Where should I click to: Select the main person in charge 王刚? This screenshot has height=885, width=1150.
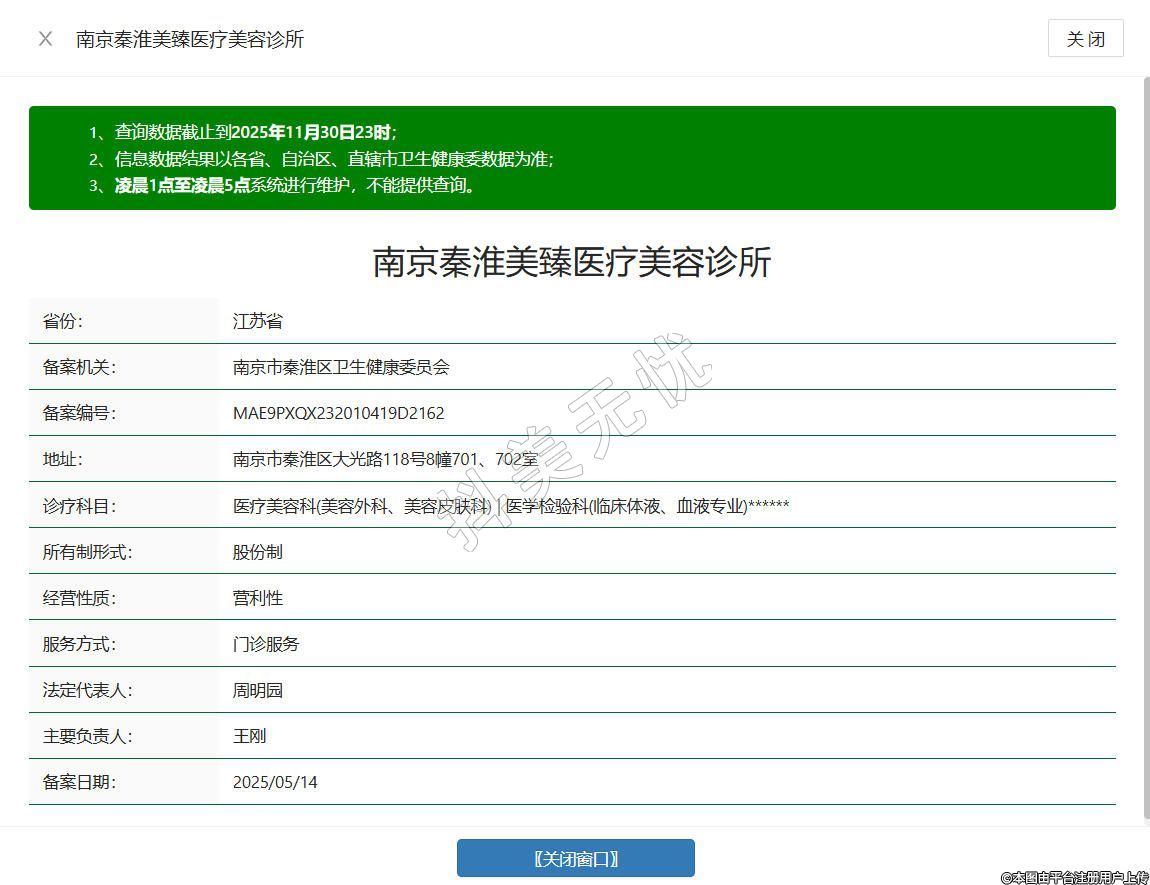pos(249,736)
